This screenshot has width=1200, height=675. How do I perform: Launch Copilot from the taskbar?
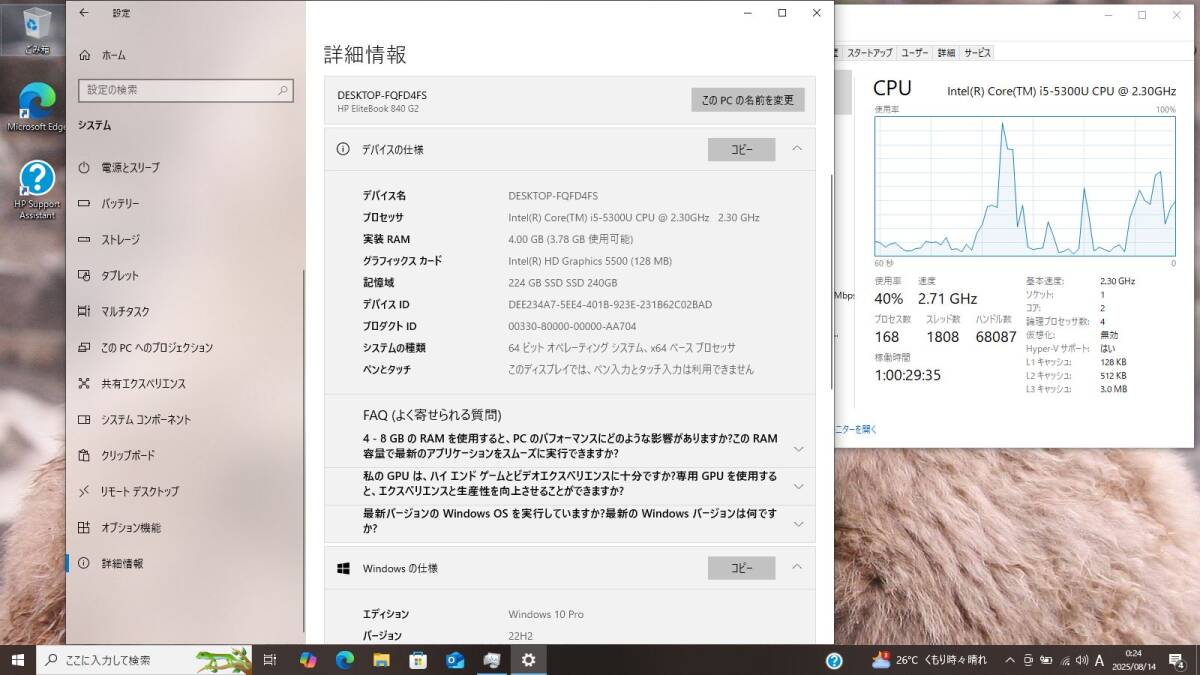point(308,660)
